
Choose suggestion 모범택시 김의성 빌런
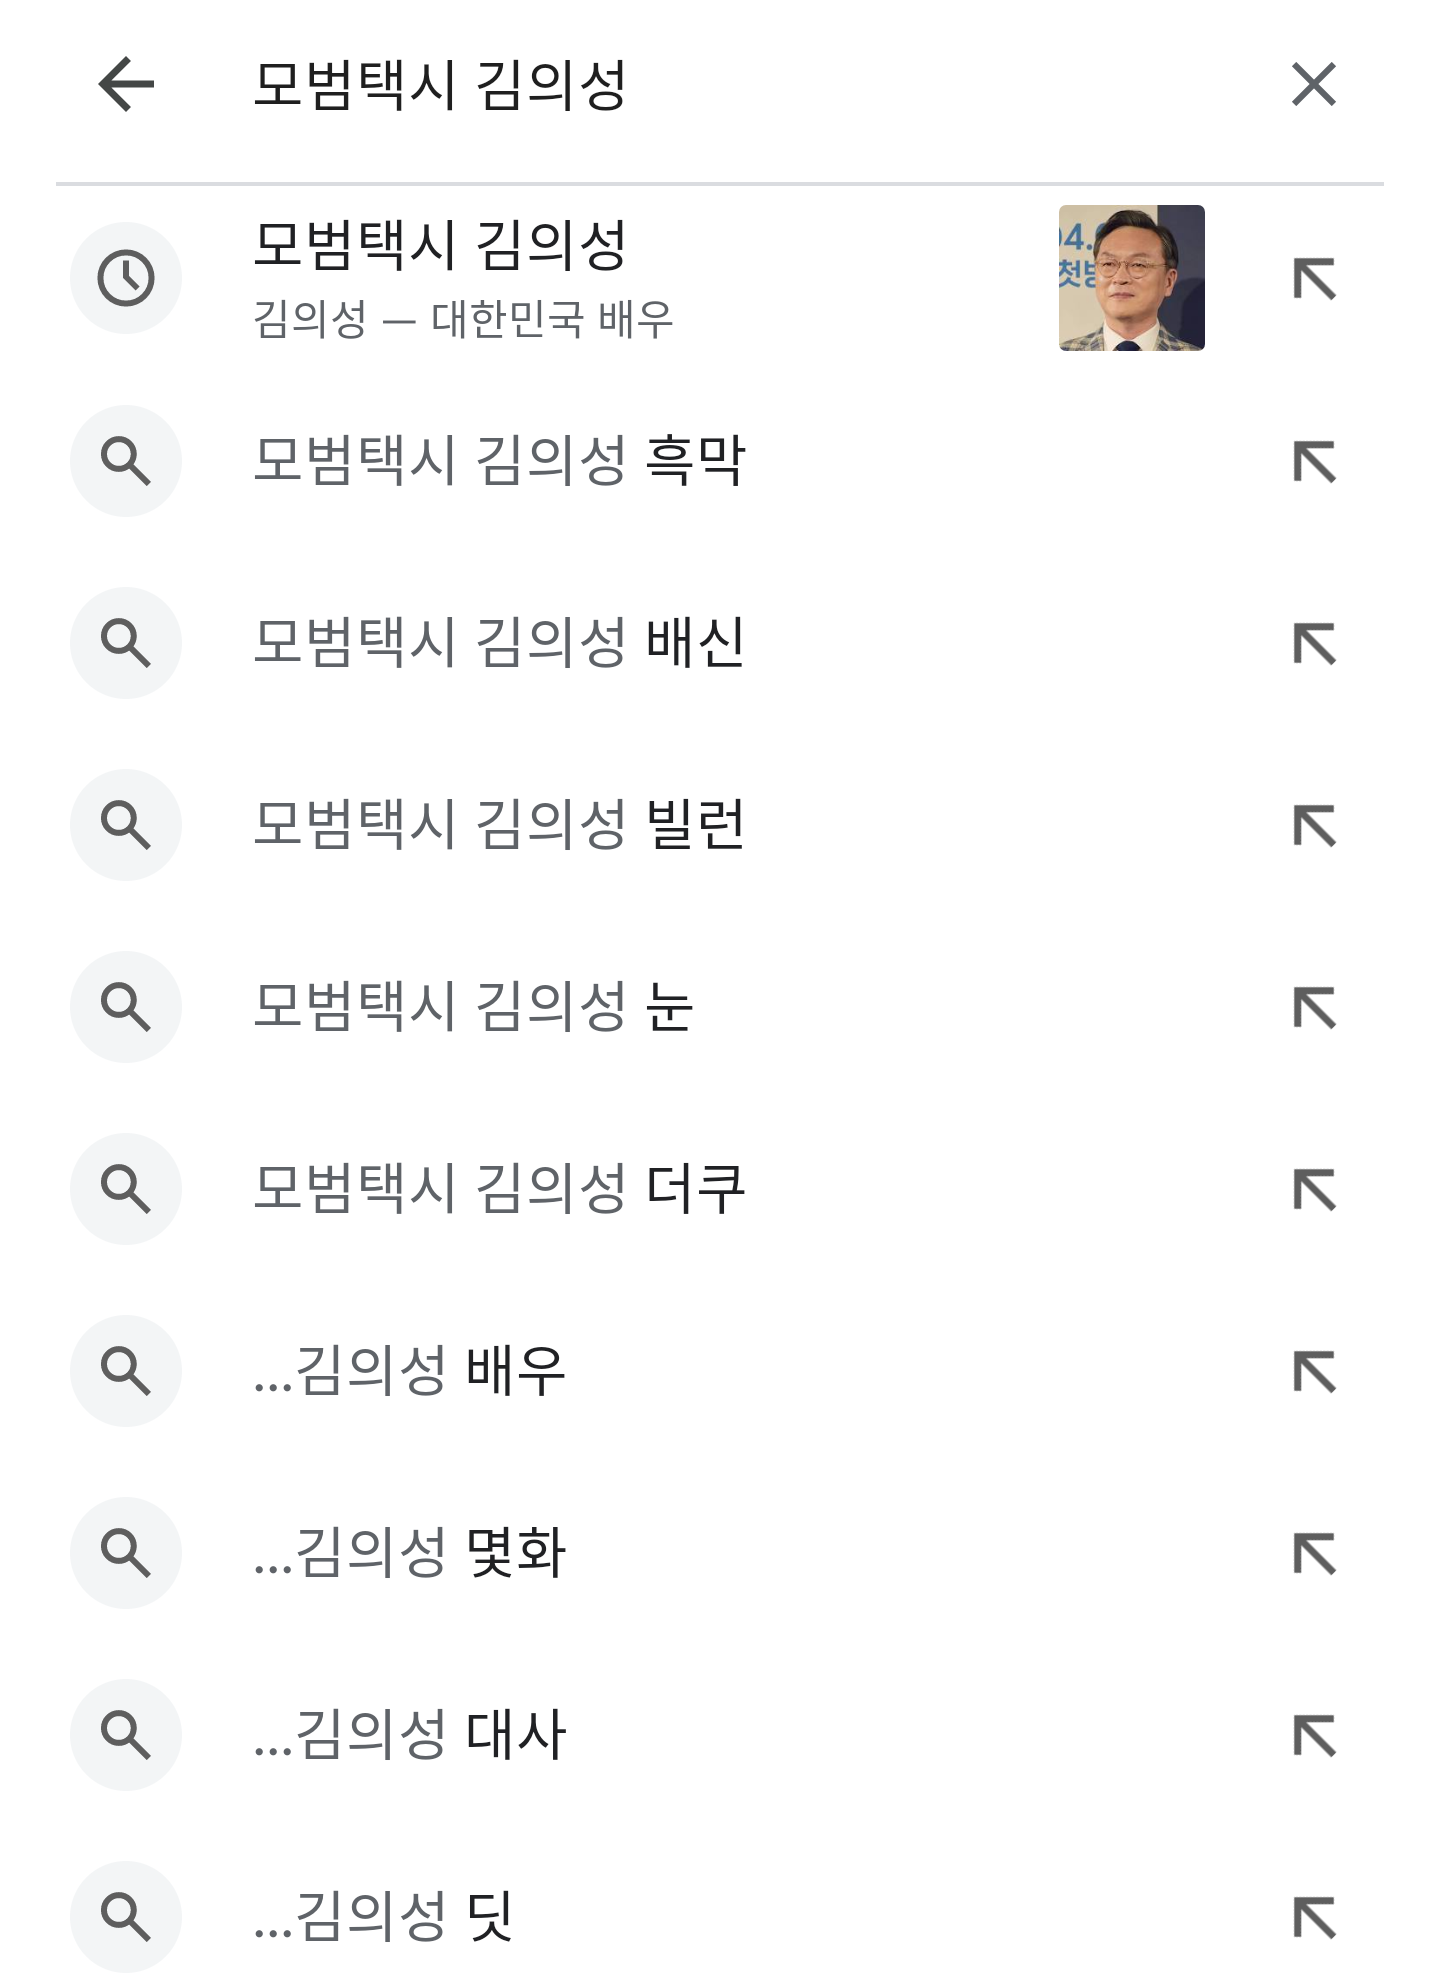(498, 825)
